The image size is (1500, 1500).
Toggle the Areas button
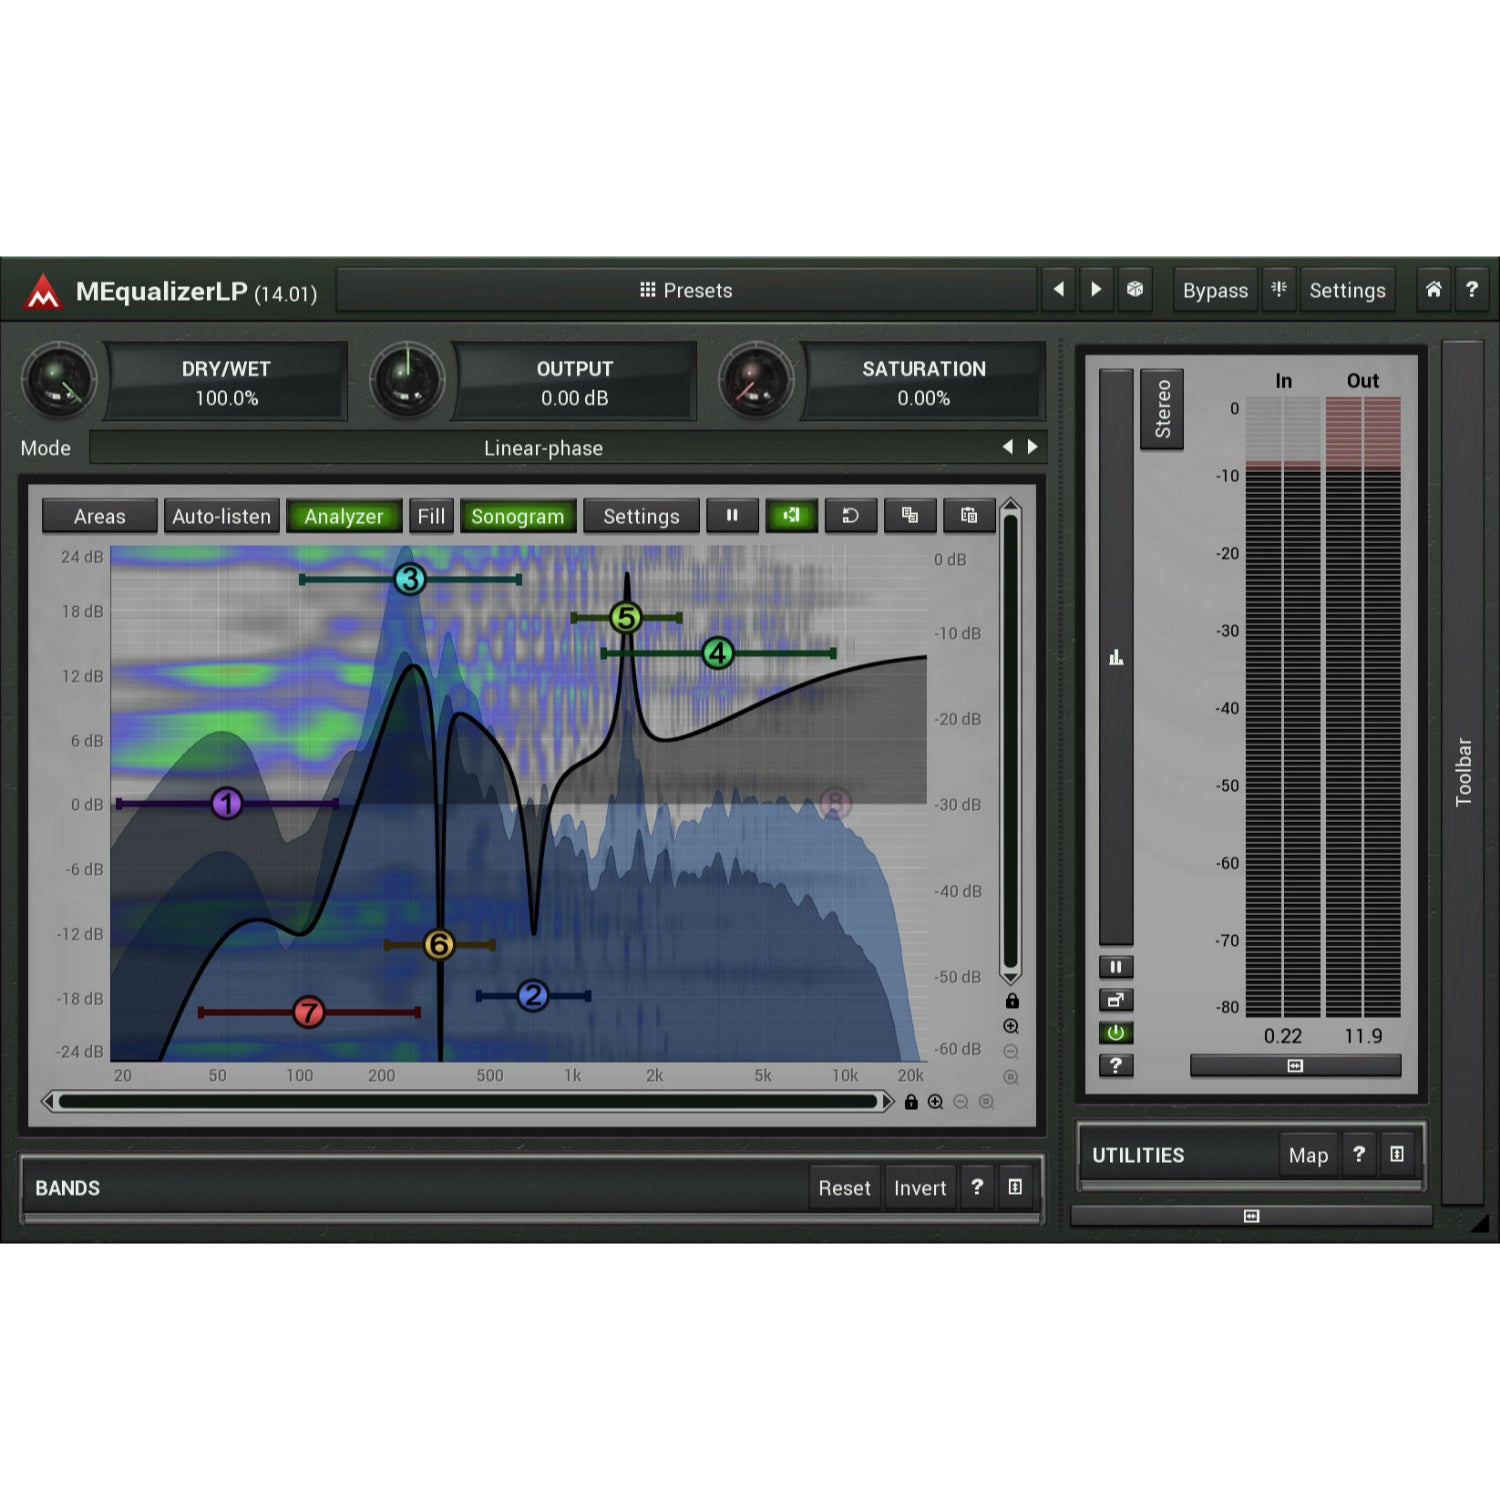pyautogui.click(x=100, y=516)
